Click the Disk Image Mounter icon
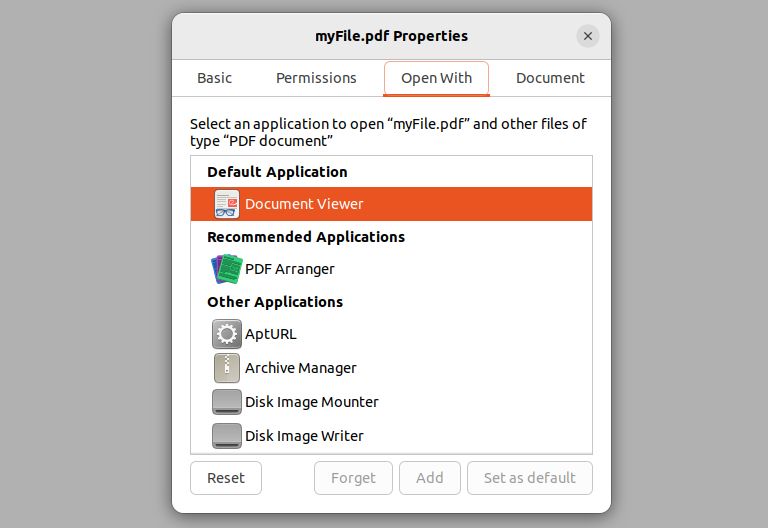Image resolution: width=768 pixels, height=528 pixels. click(x=227, y=402)
